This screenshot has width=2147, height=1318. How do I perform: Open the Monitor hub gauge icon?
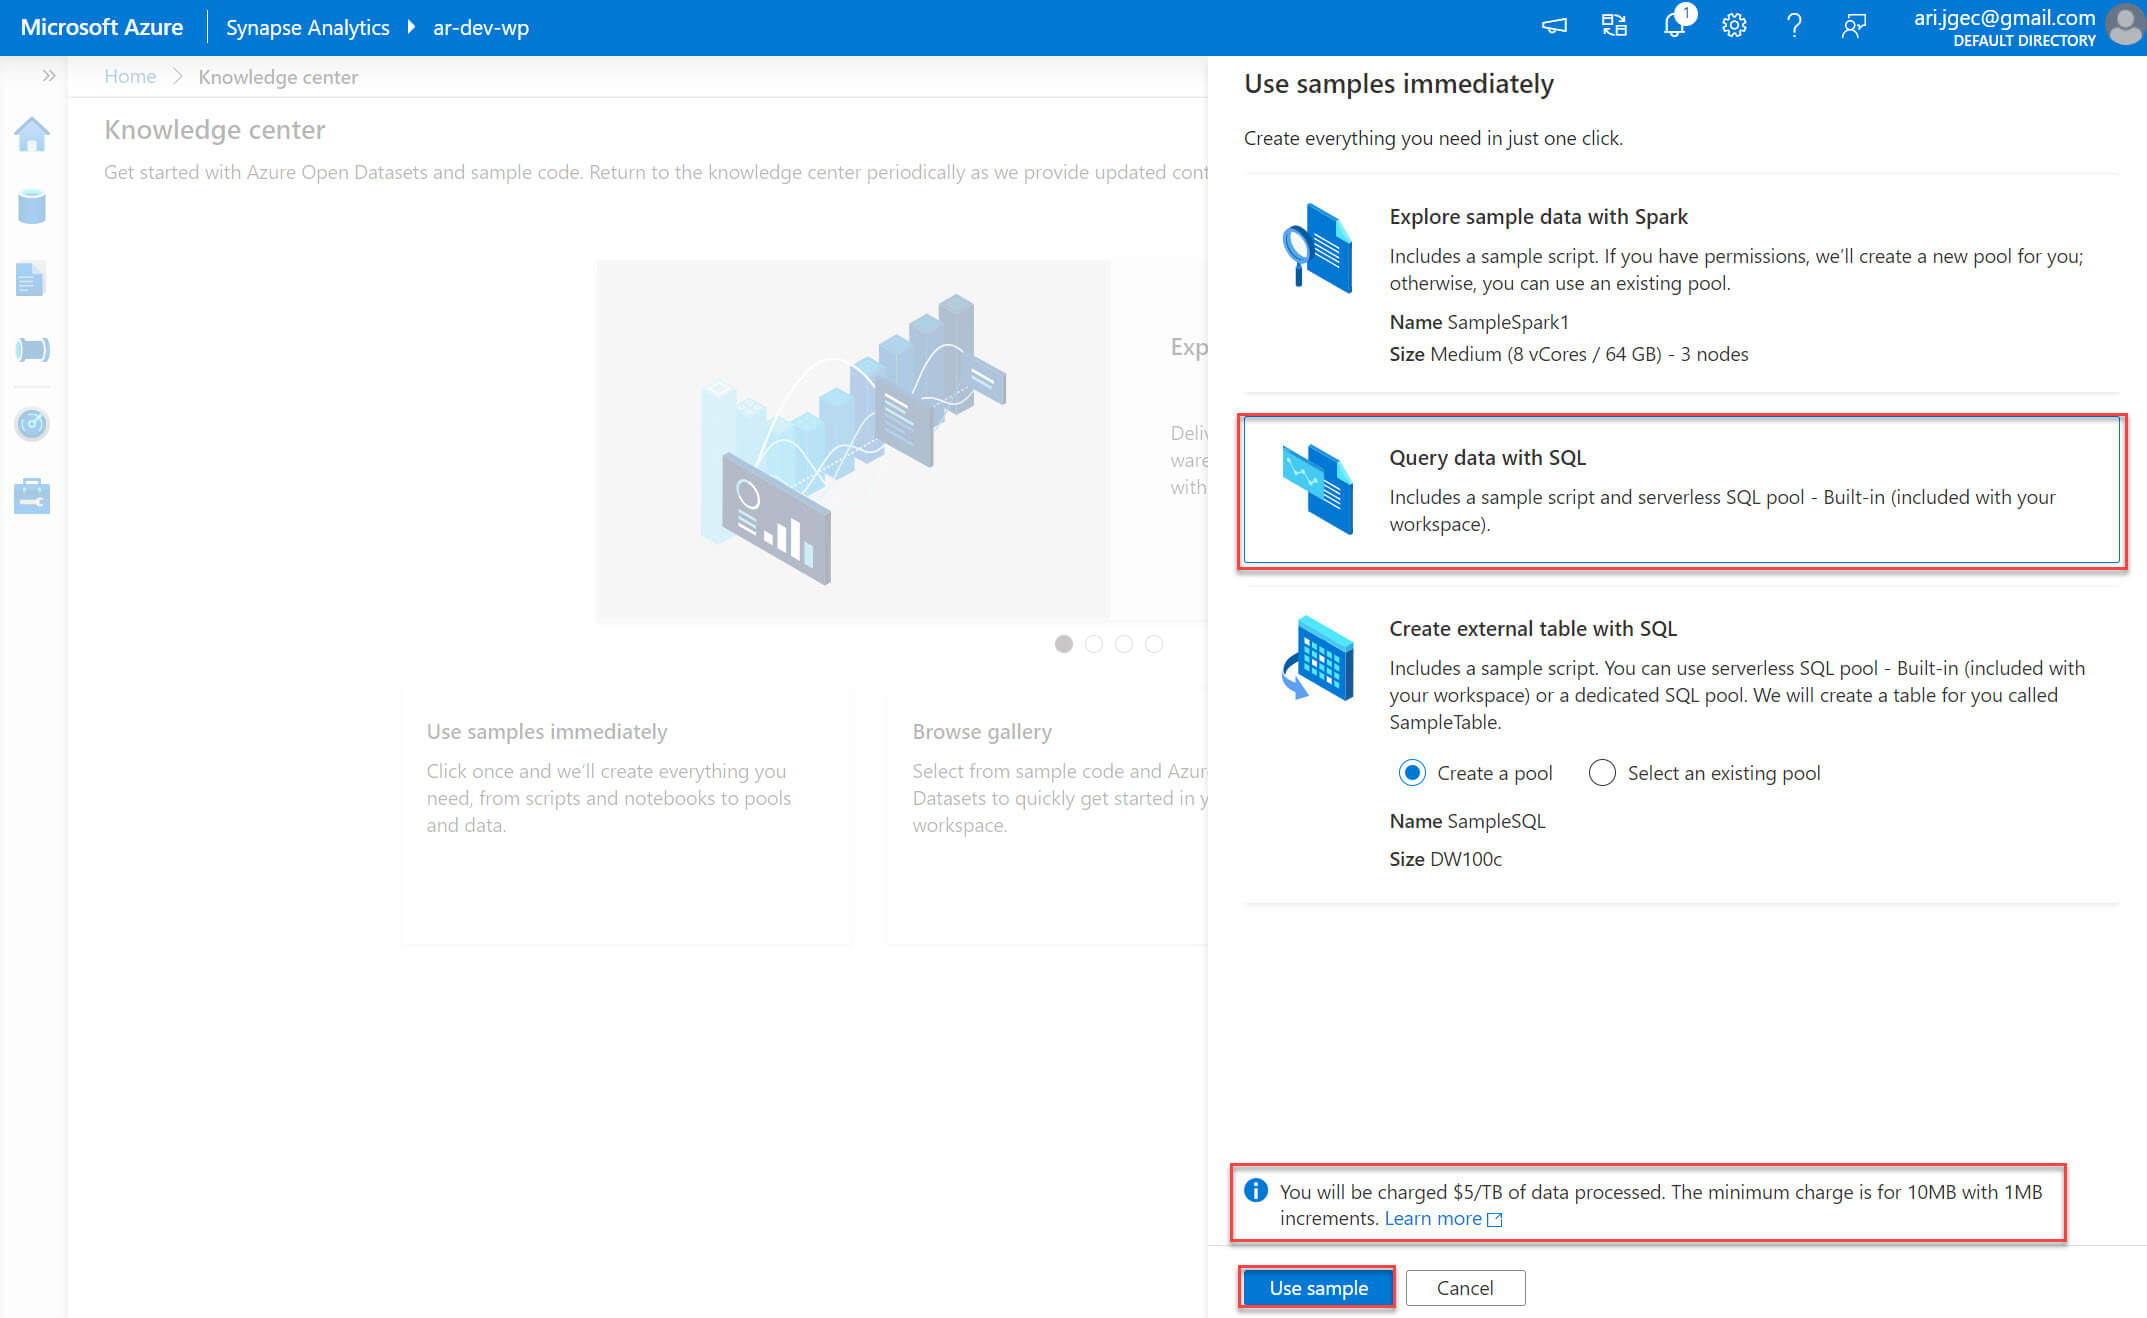click(x=32, y=424)
